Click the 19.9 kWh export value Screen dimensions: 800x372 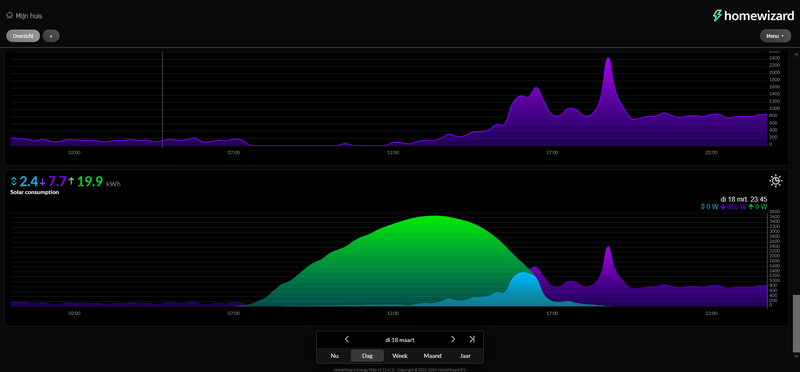point(90,181)
